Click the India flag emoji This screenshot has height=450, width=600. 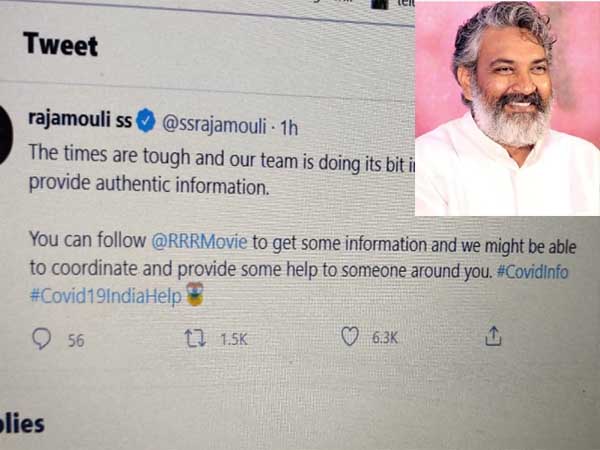tap(195, 294)
